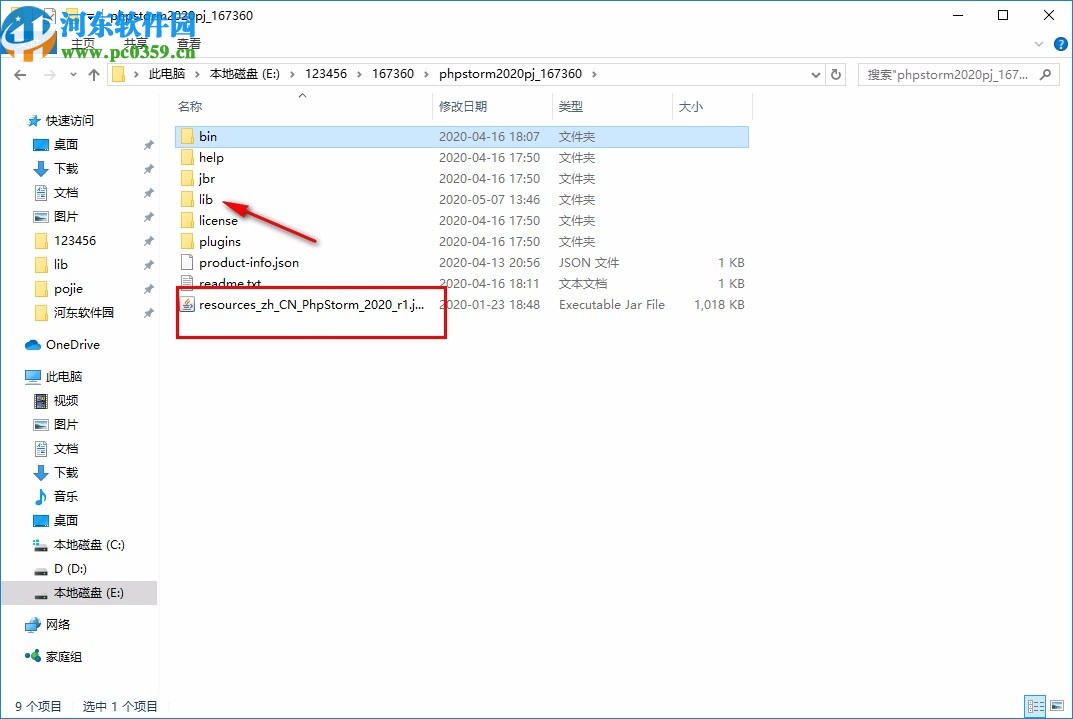Click the back navigation arrow
Image resolution: width=1073 pixels, height=719 pixels.
click(20, 74)
